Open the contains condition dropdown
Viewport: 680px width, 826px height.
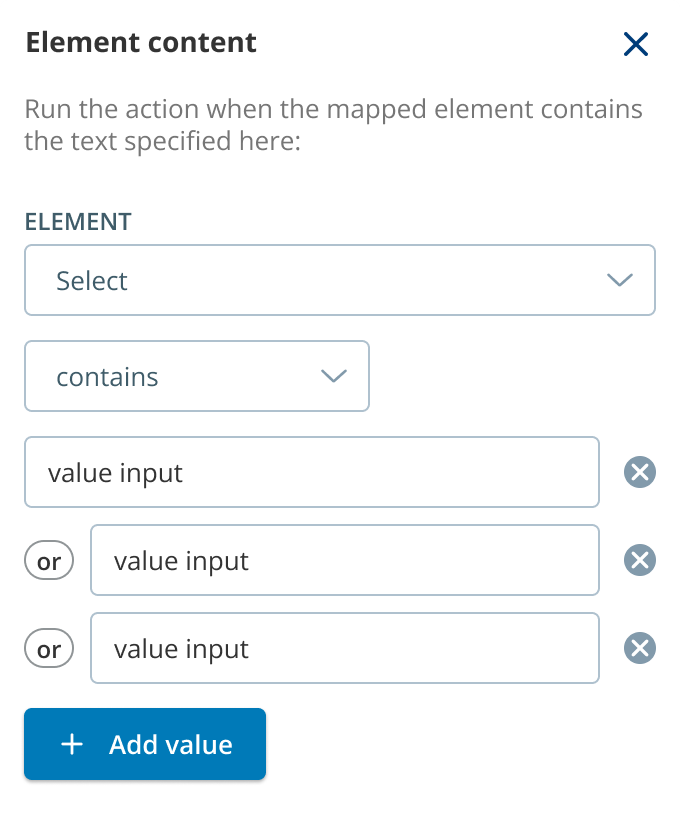point(196,376)
